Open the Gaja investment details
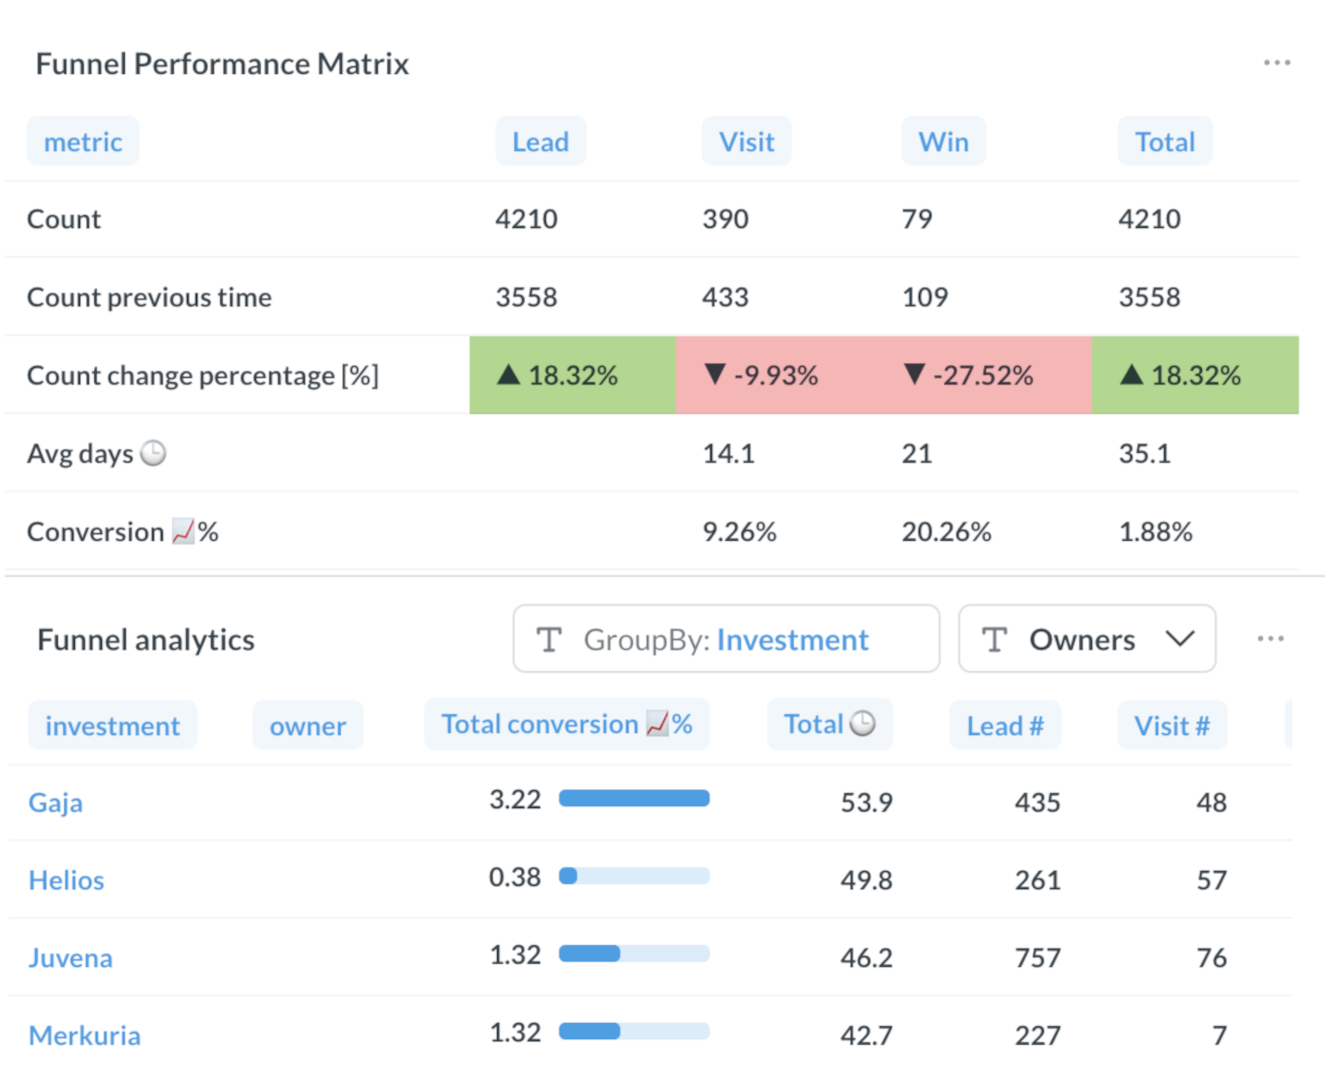This screenshot has height=1080, width=1334. pyautogui.click(x=55, y=802)
